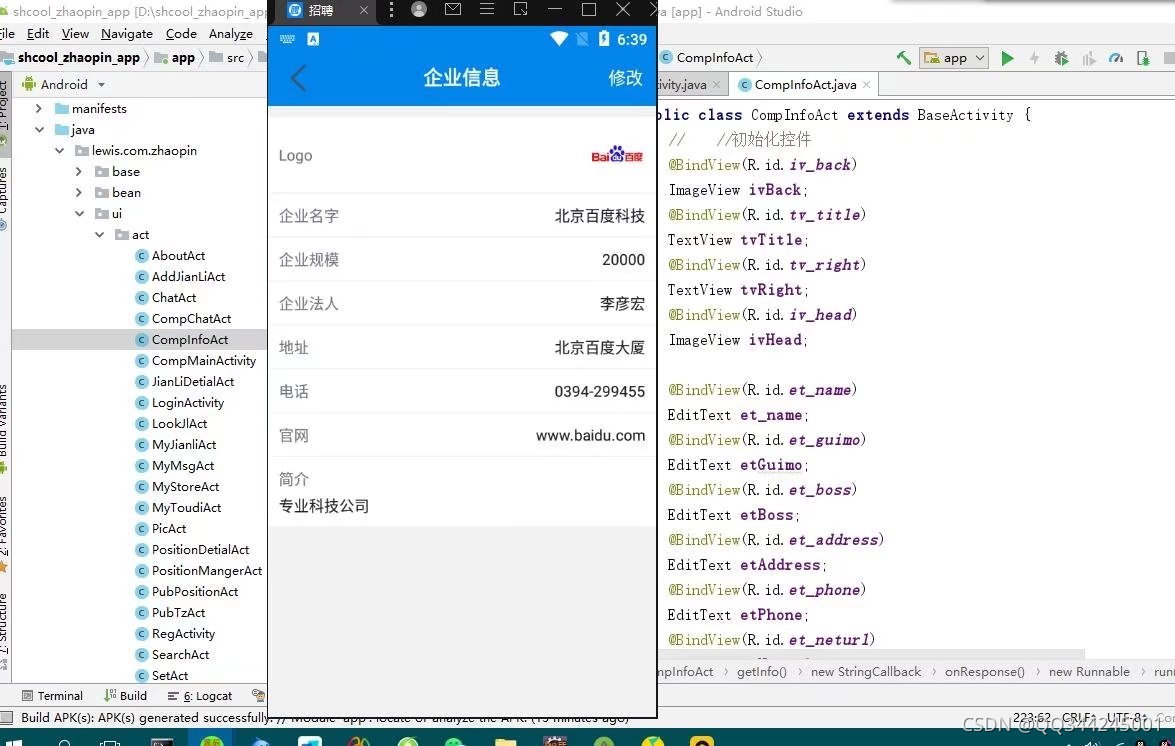Click the new StringCallback breadcrumb
The image size is (1175, 746).
pos(866,672)
